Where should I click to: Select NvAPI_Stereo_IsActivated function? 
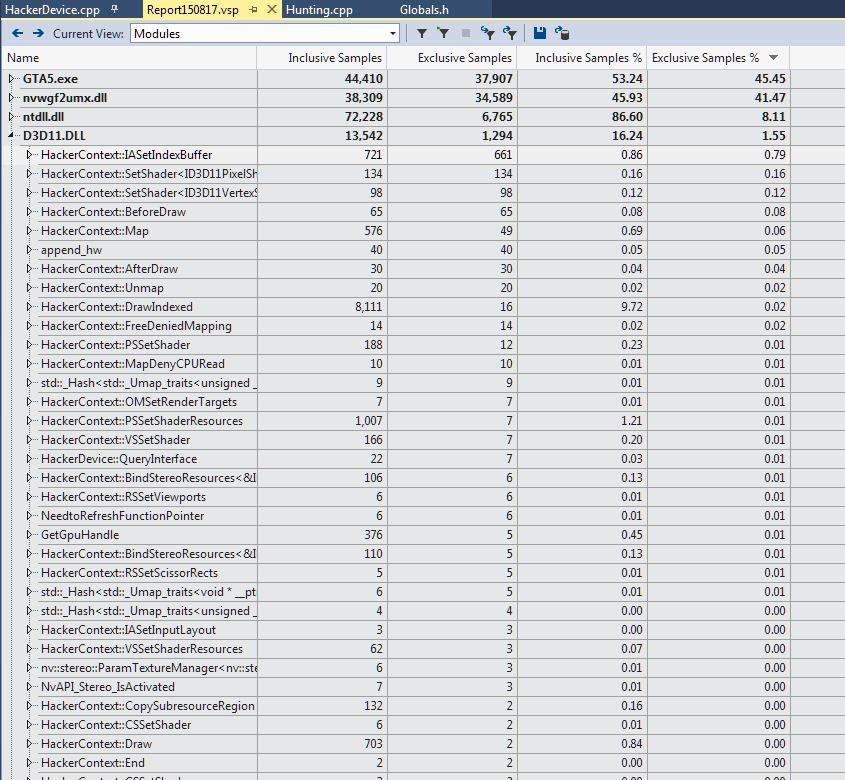(x=108, y=687)
